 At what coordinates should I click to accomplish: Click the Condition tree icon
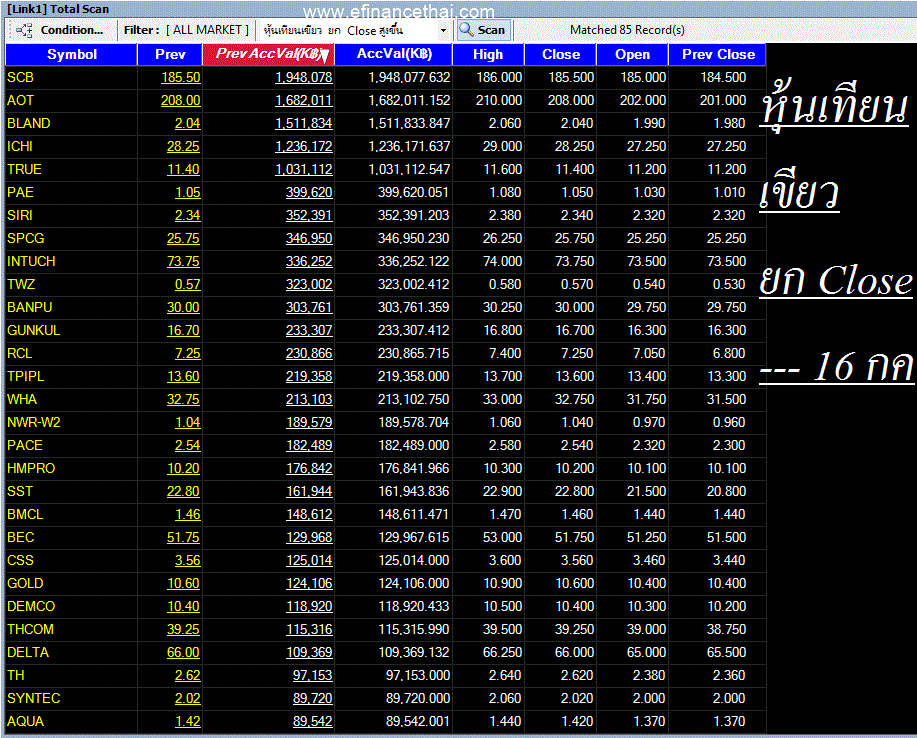coord(24,30)
